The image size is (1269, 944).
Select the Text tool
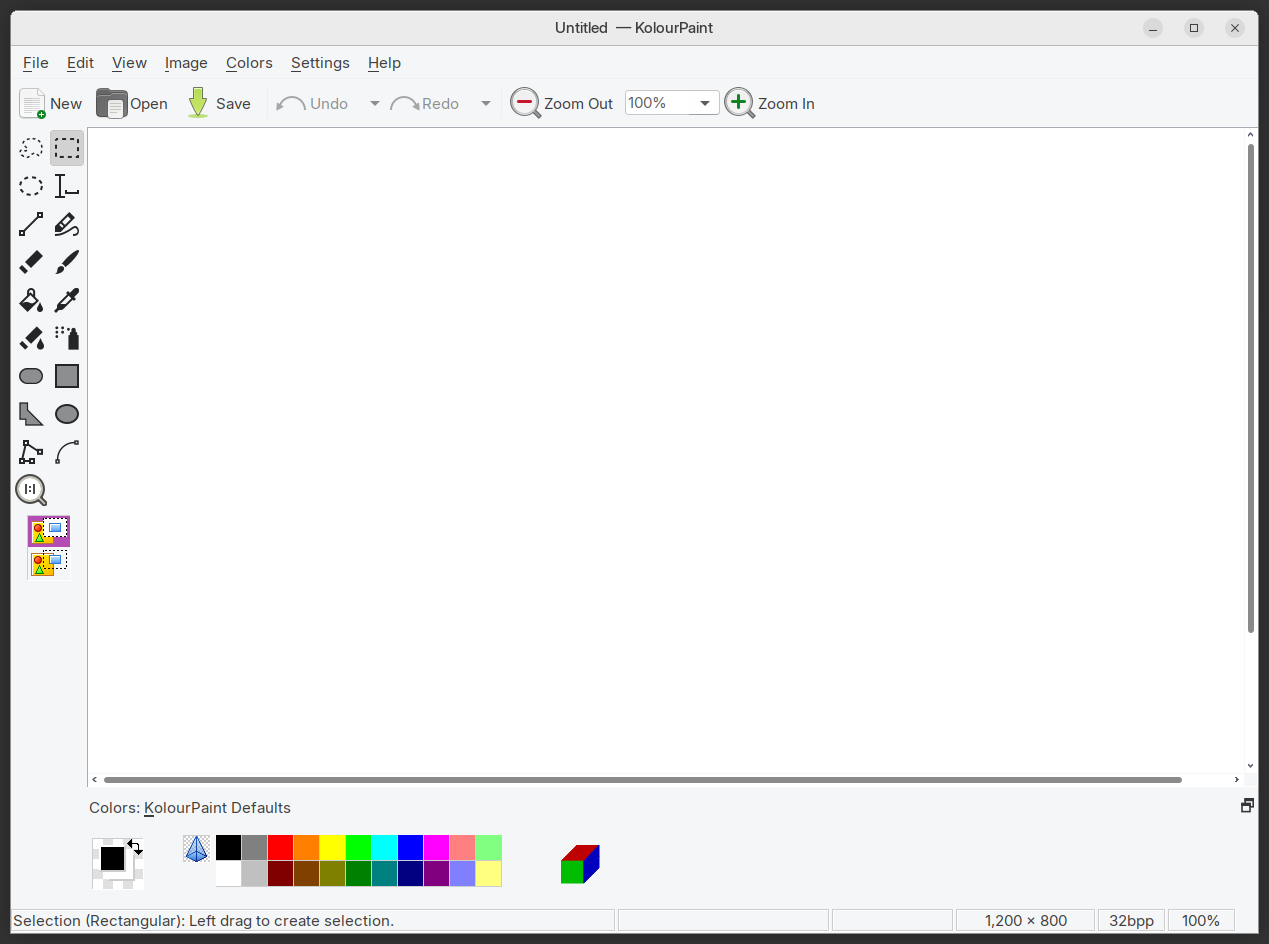click(67, 187)
